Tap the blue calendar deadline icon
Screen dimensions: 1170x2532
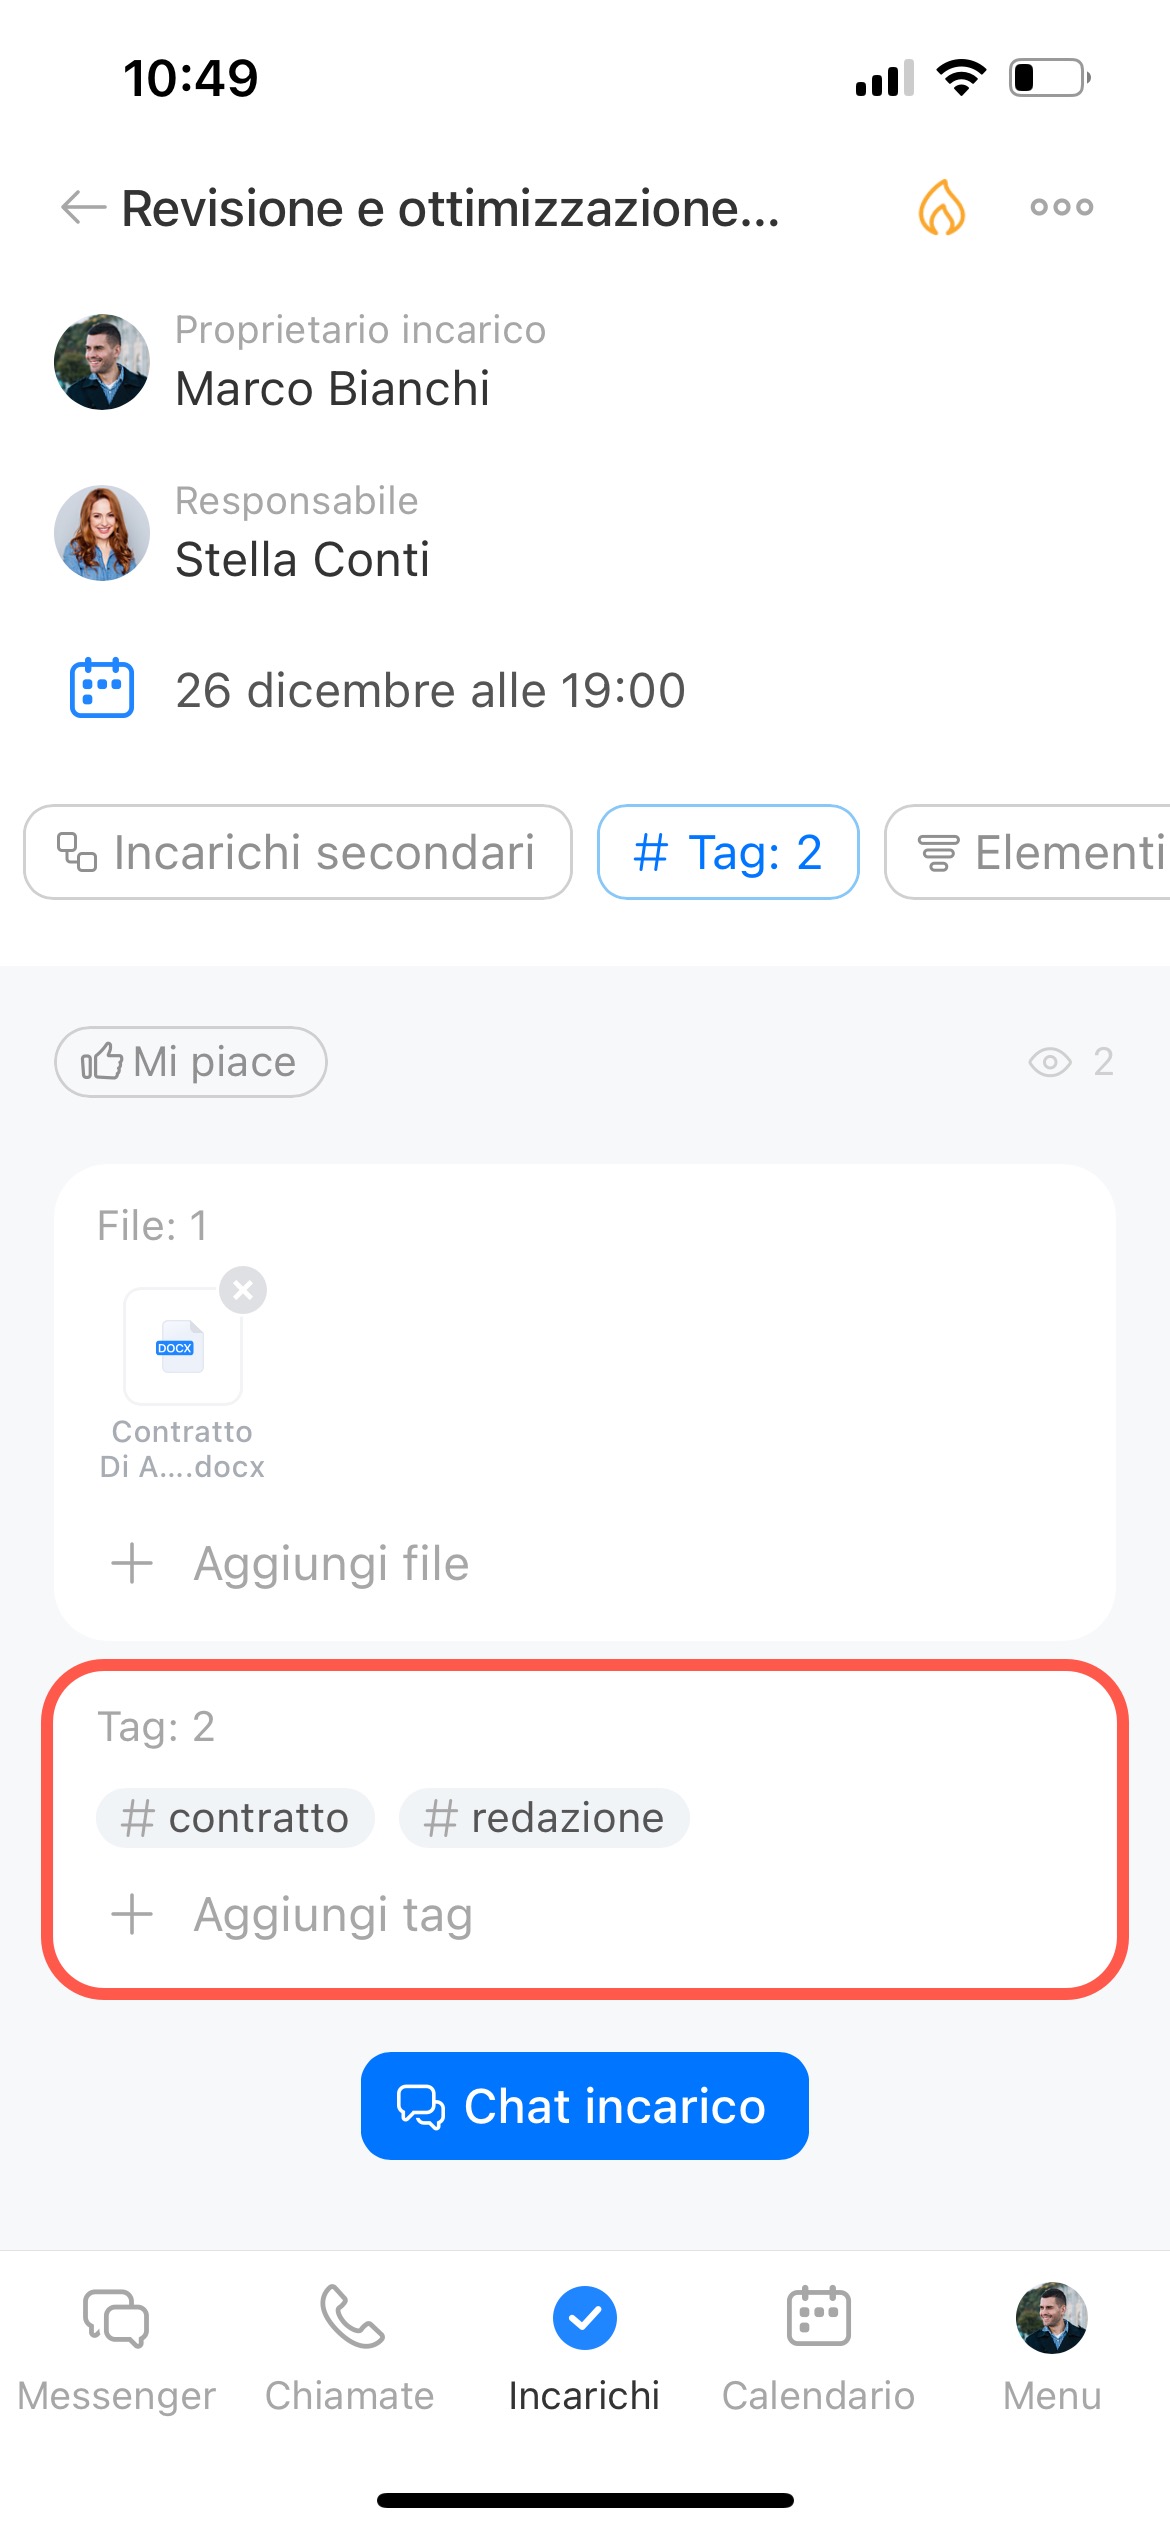[102, 688]
